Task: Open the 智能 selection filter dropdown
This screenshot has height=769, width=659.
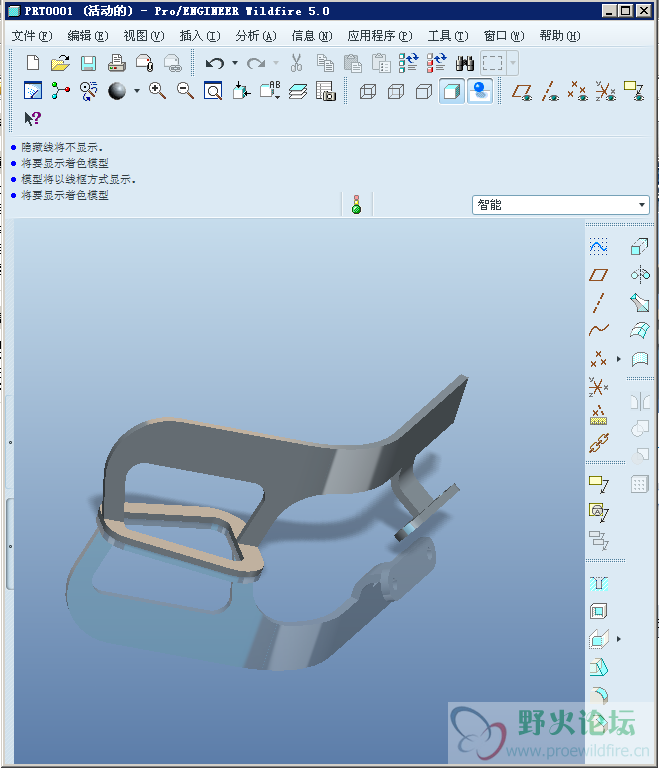Action: click(x=560, y=205)
